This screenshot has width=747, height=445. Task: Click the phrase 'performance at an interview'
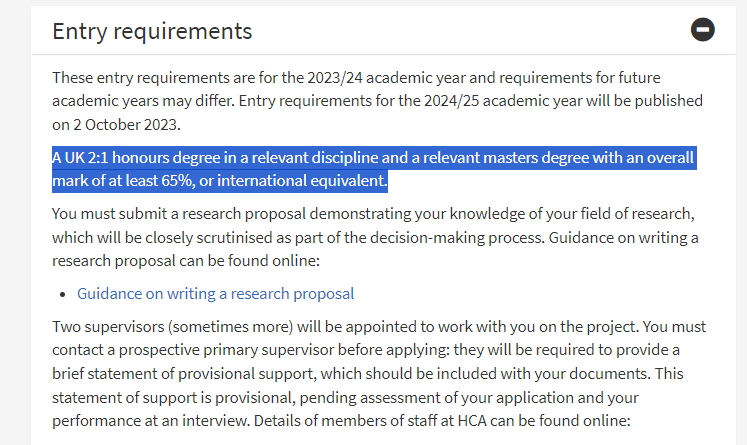click(151, 421)
